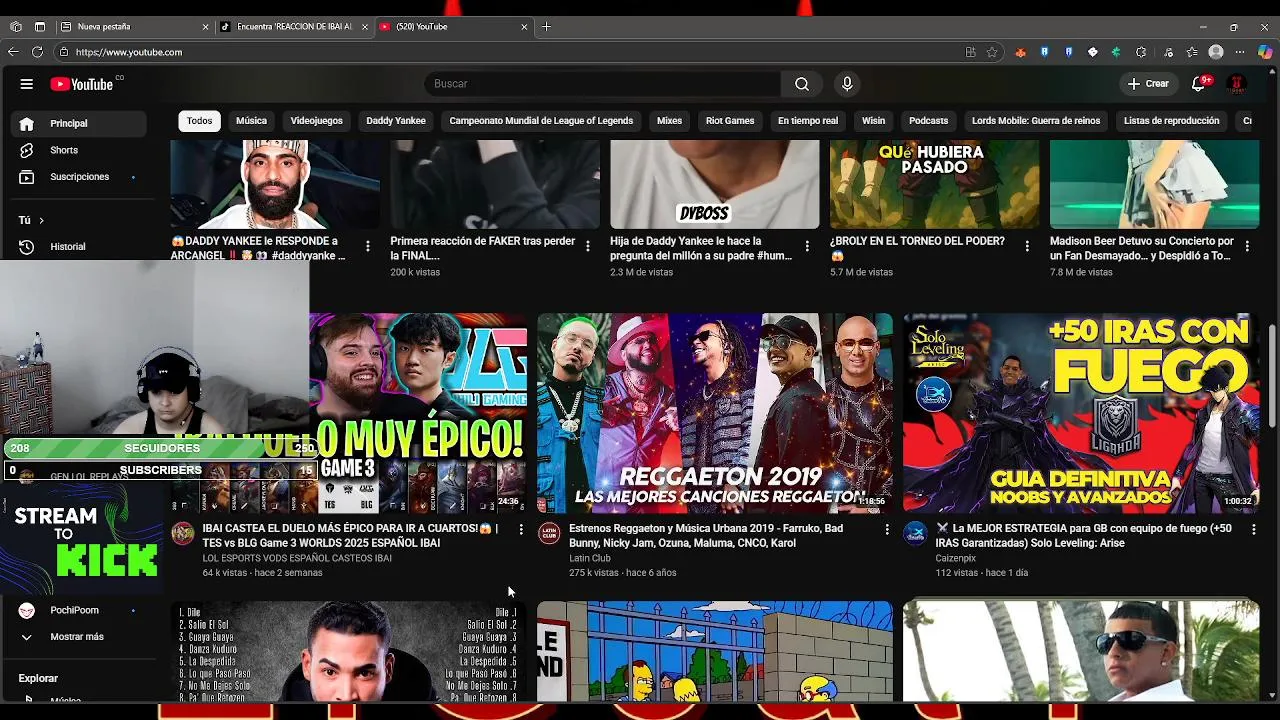This screenshot has height=720, width=1280.
Task: Open the browser three-dots settings menu
Action: (x=1241, y=52)
